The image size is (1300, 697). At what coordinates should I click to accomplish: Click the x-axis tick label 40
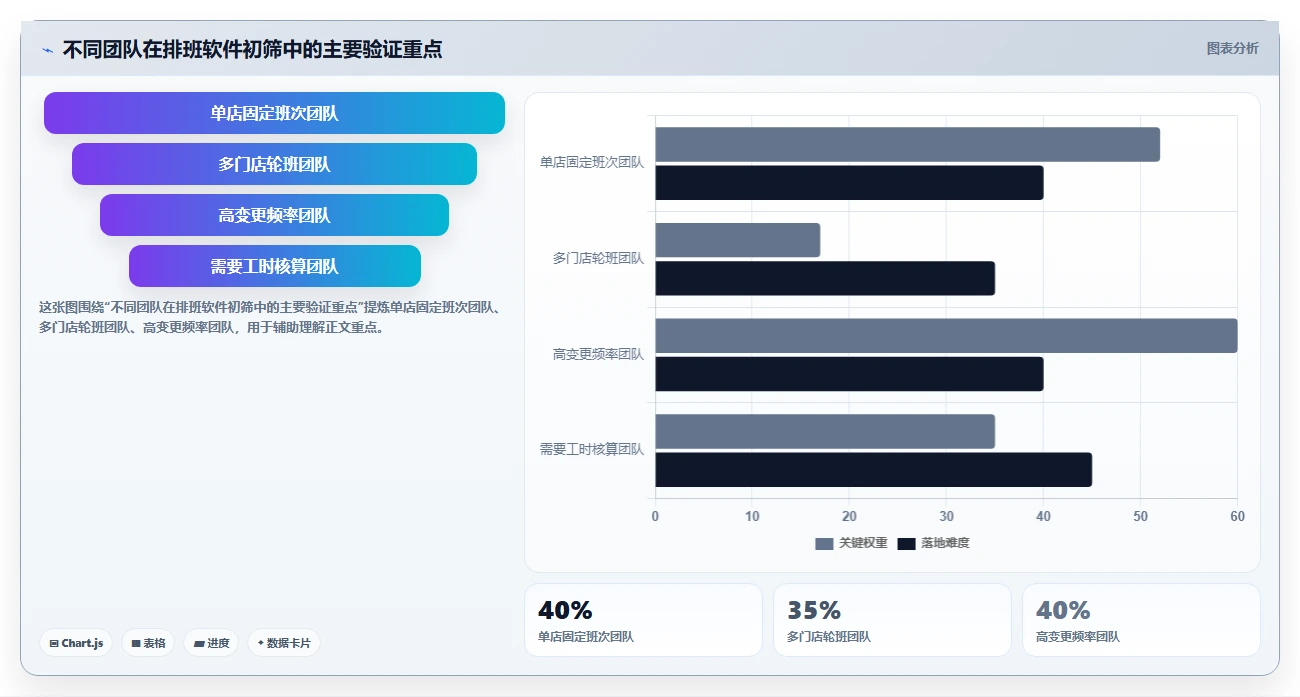(x=1043, y=517)
